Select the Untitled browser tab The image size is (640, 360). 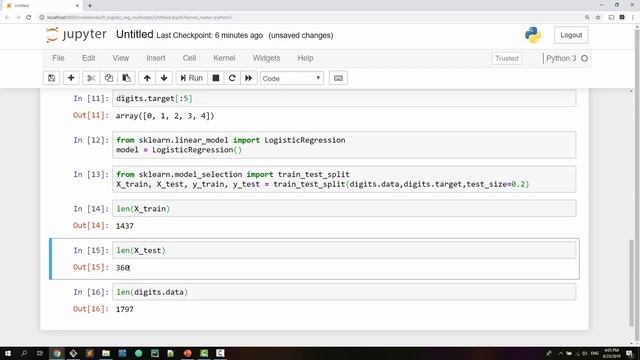(x=42, y=6)
